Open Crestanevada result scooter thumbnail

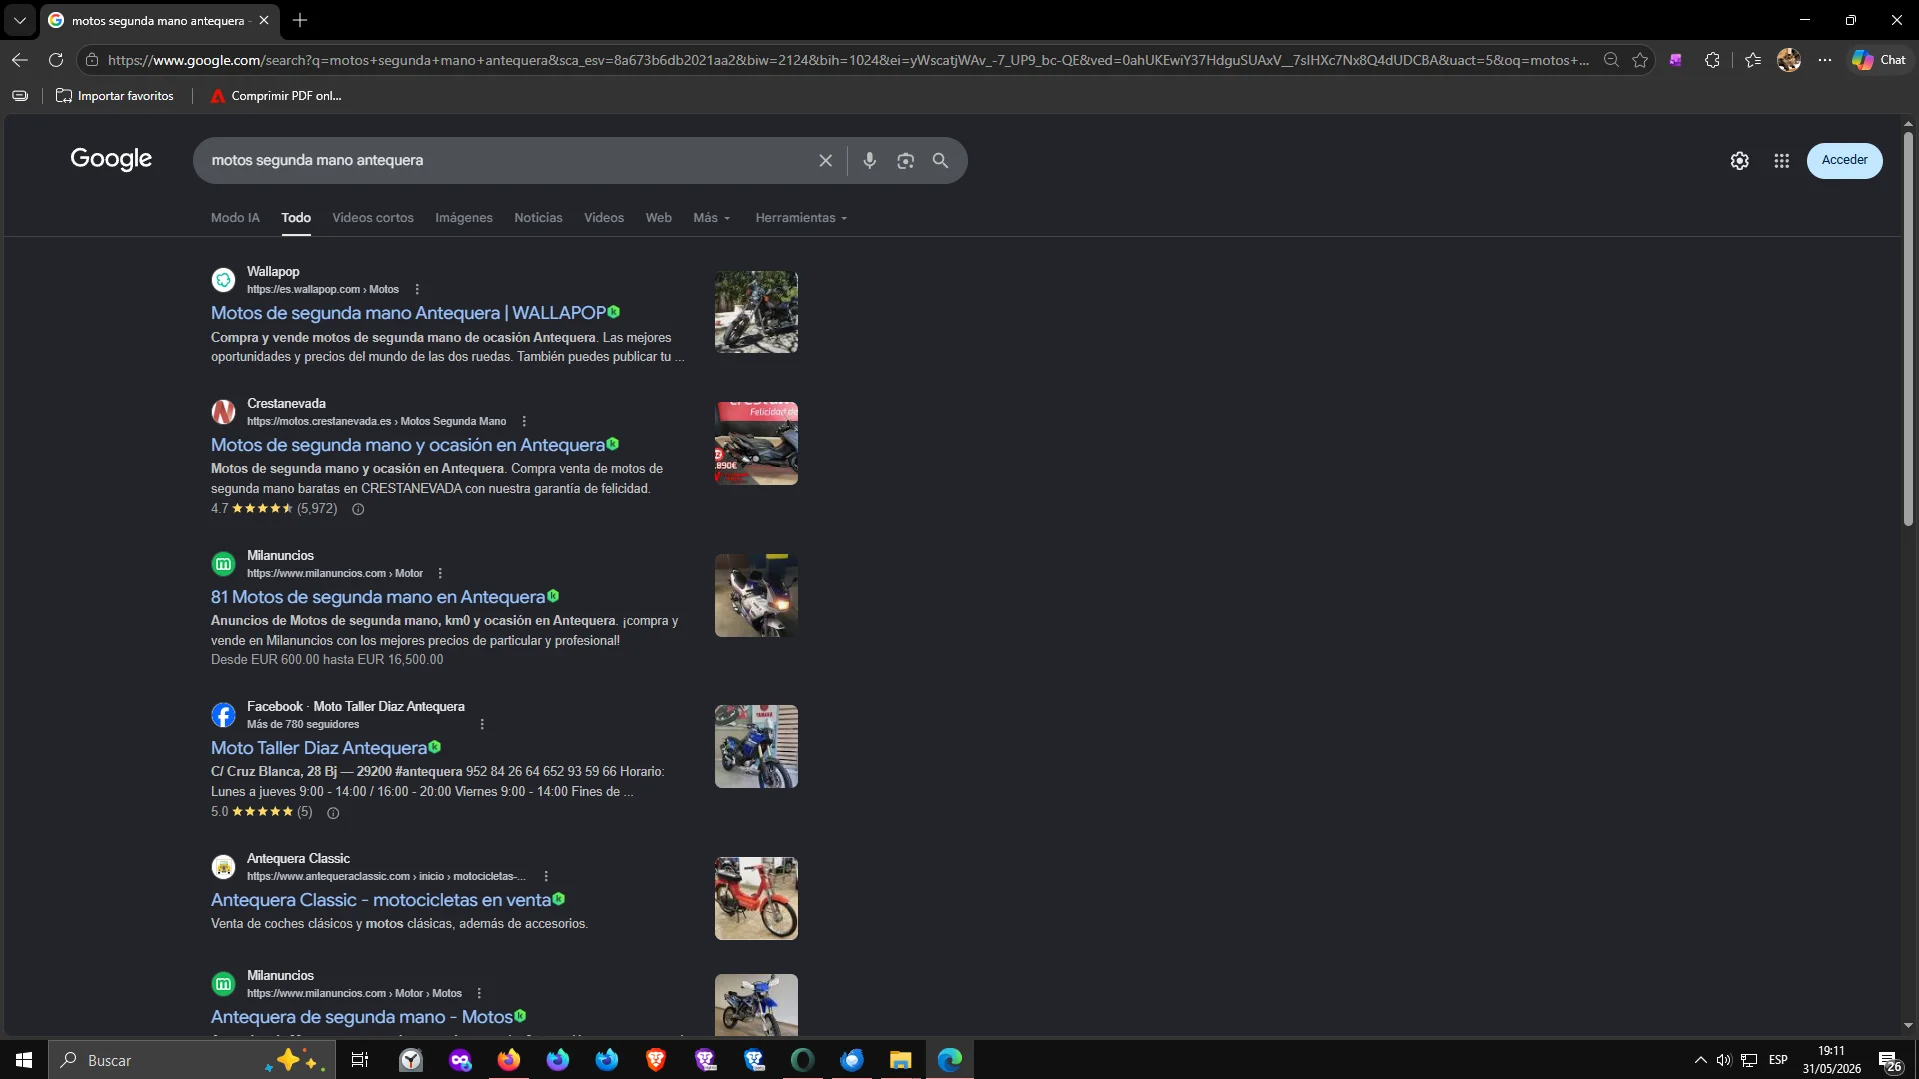[x=756, y=443]
